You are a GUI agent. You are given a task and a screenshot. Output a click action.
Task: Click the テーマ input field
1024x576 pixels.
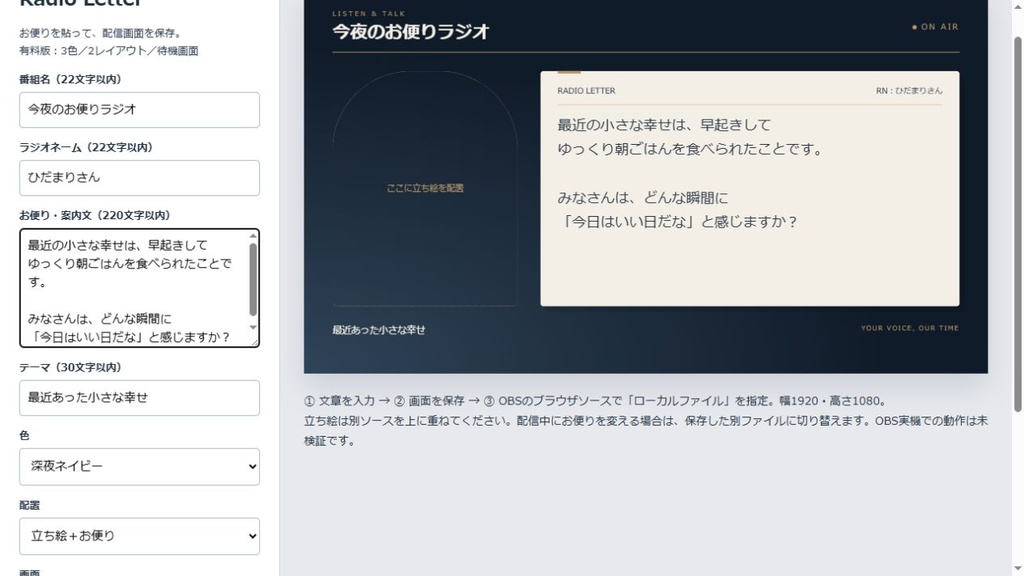click(x=139, y=398)
